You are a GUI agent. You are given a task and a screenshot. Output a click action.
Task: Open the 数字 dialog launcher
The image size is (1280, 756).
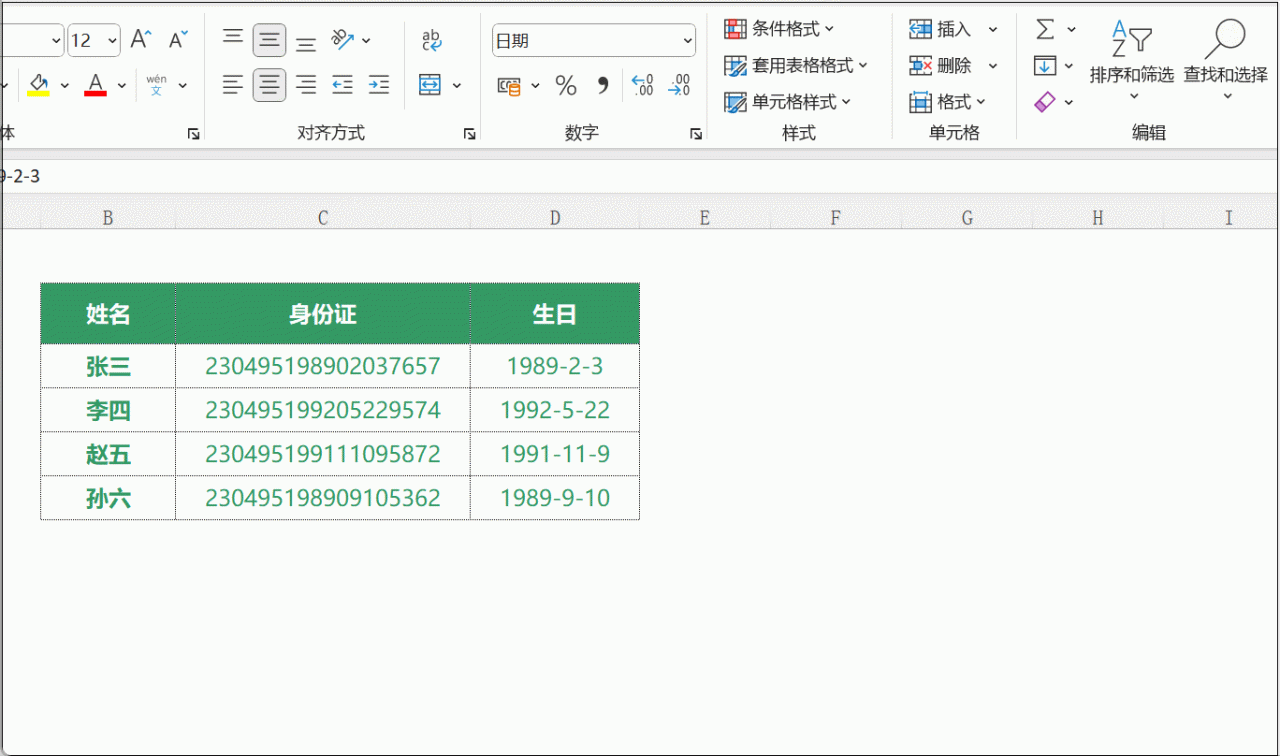point(696,134)
